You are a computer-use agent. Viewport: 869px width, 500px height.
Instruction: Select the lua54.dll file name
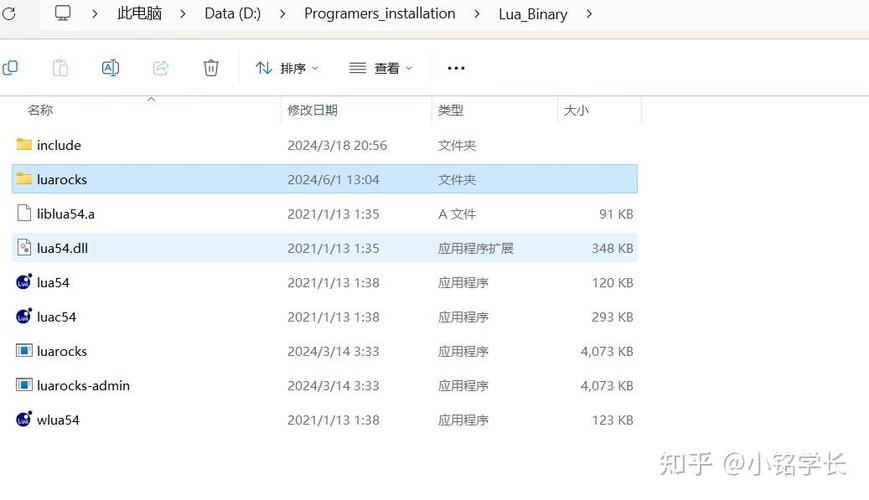62,248
